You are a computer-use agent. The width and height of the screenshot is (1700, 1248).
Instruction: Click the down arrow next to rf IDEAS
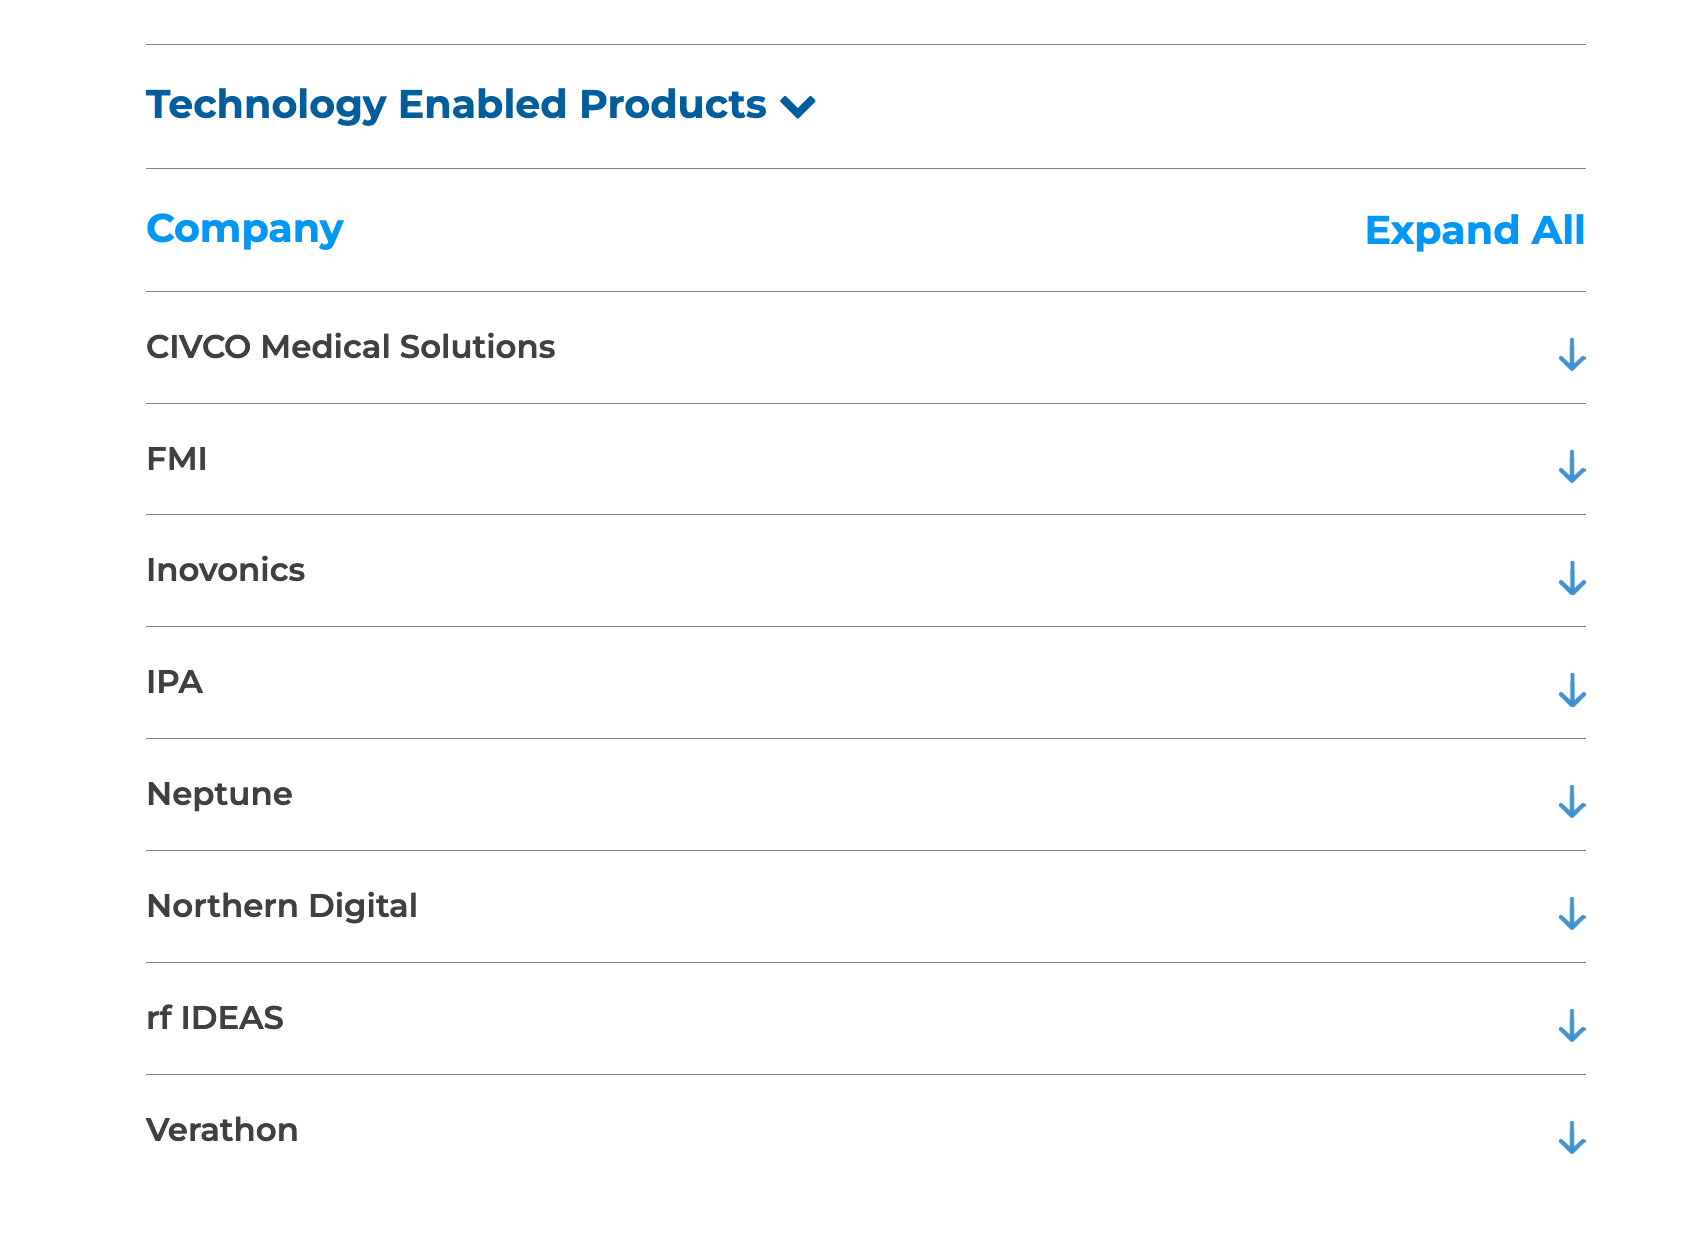tap(1571, 1026)
